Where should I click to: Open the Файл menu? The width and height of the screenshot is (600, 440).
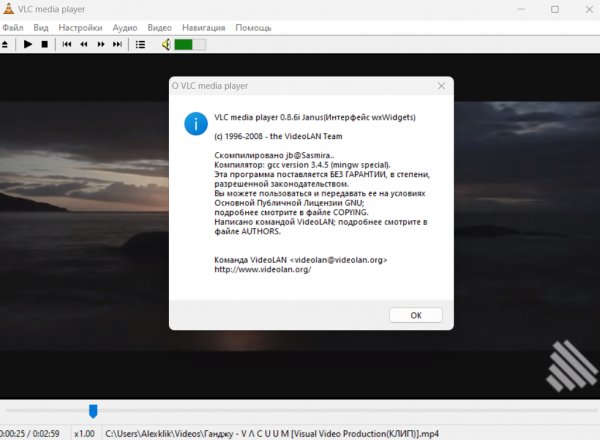(x=13, y=28)
